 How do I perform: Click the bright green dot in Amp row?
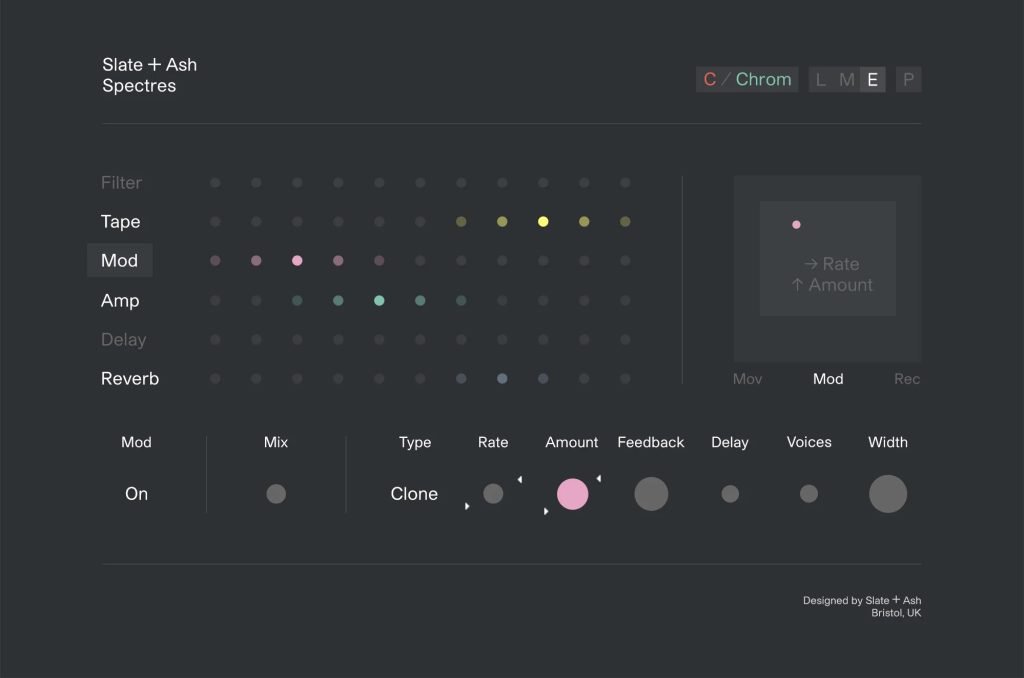(x=379, y=300)
